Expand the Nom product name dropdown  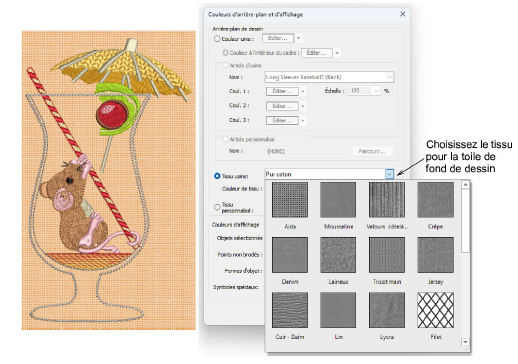(x=389, y=77)
